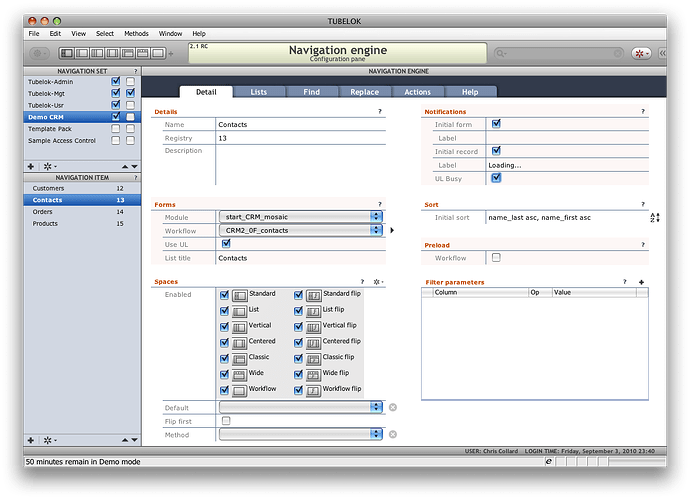Click the Wide flip space icon
The width and height of the screenshot is (690, 498).
point(313,375)
